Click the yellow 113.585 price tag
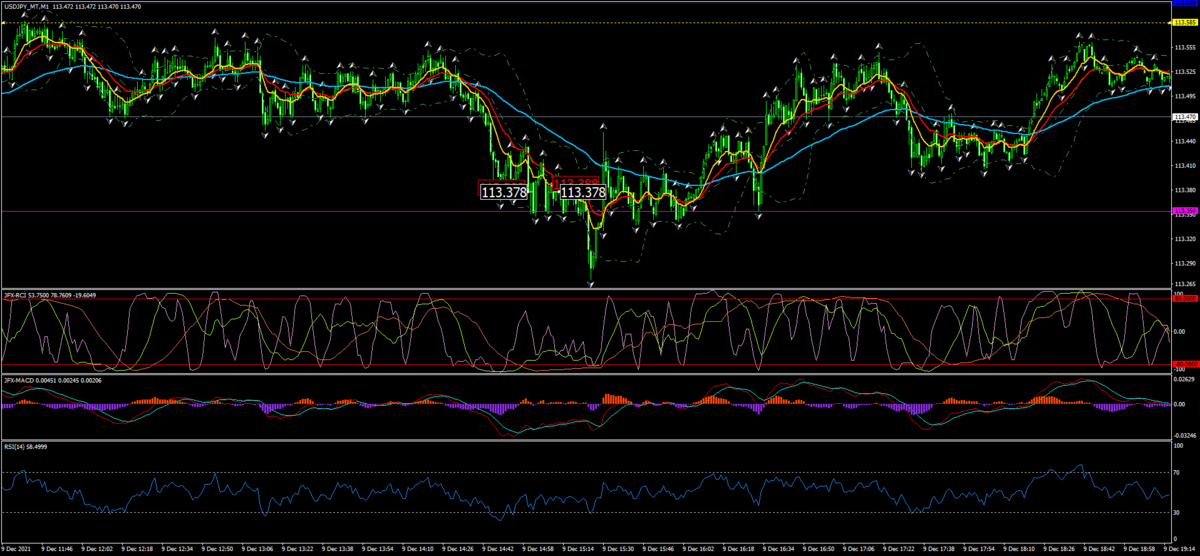This screenshot has width=1200, height=556. (x=1185, y=23)
